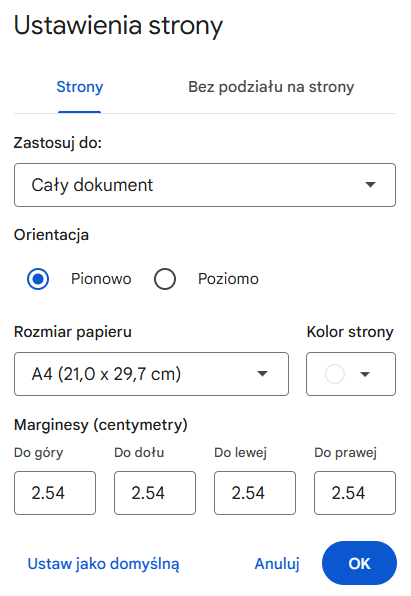Click the Do lewej margin field
This screenshot has width=411, height=596.
(x=255, y=493)
